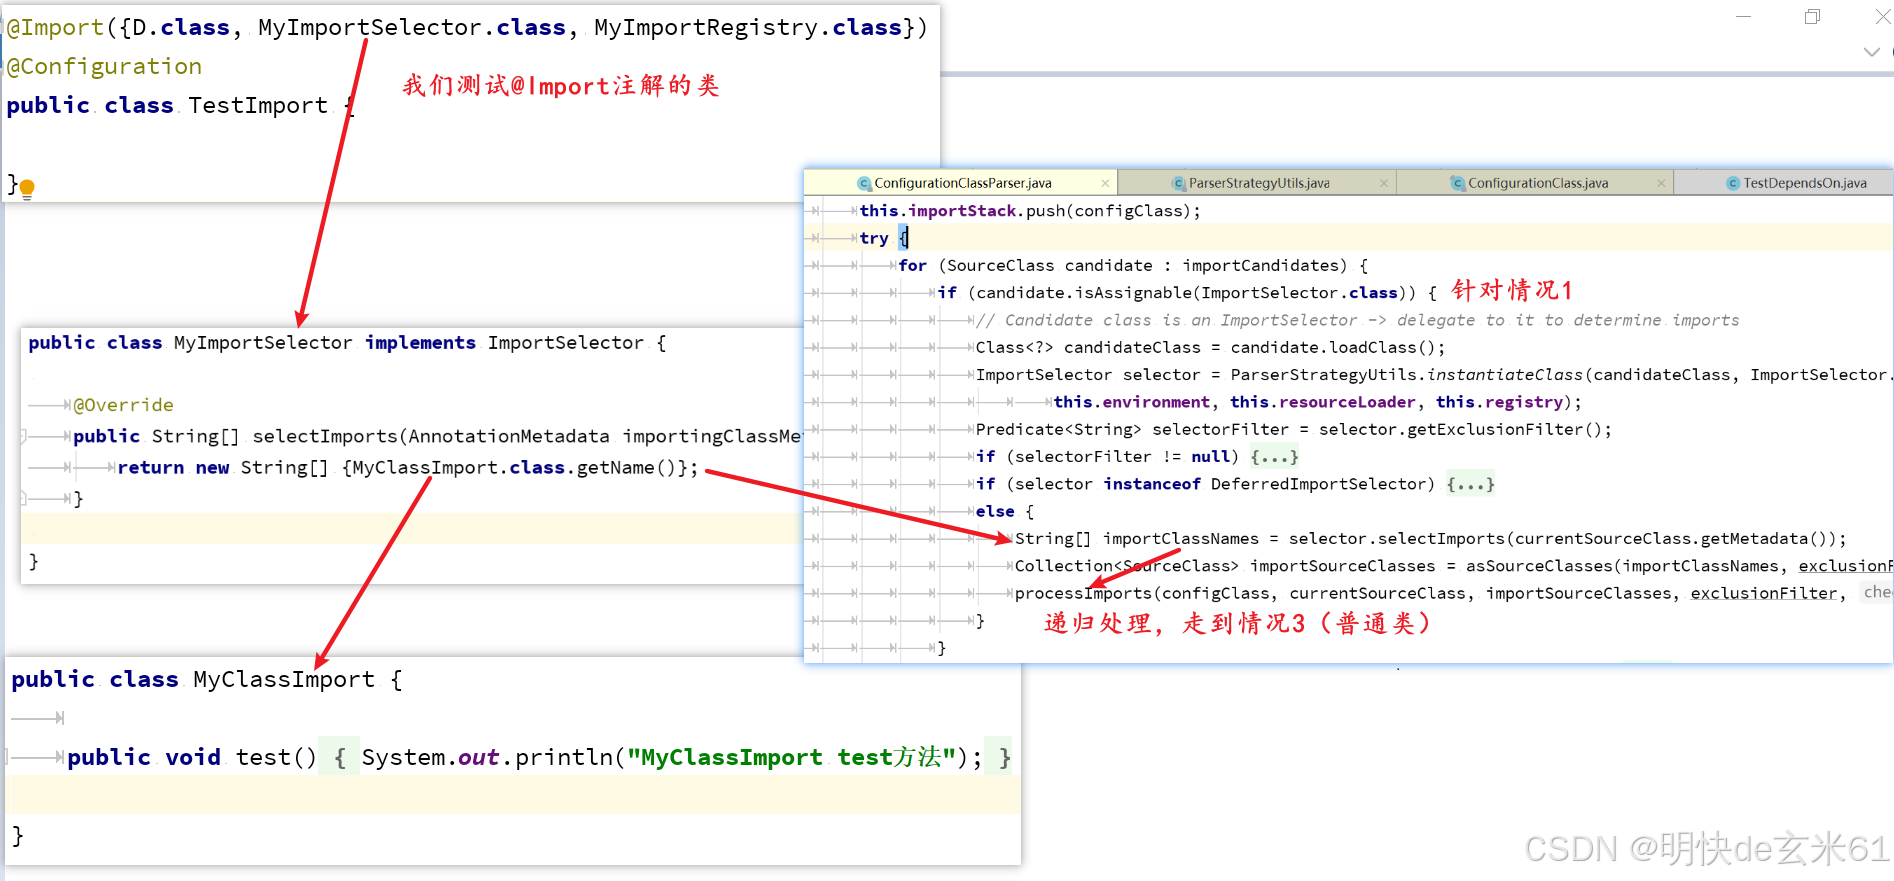Image resolution: width=1894 pixels, height=881 pixels.
Task: Restore the window using the top-right restore icon
Action: pyautogui.click(x=1812, y=17)
